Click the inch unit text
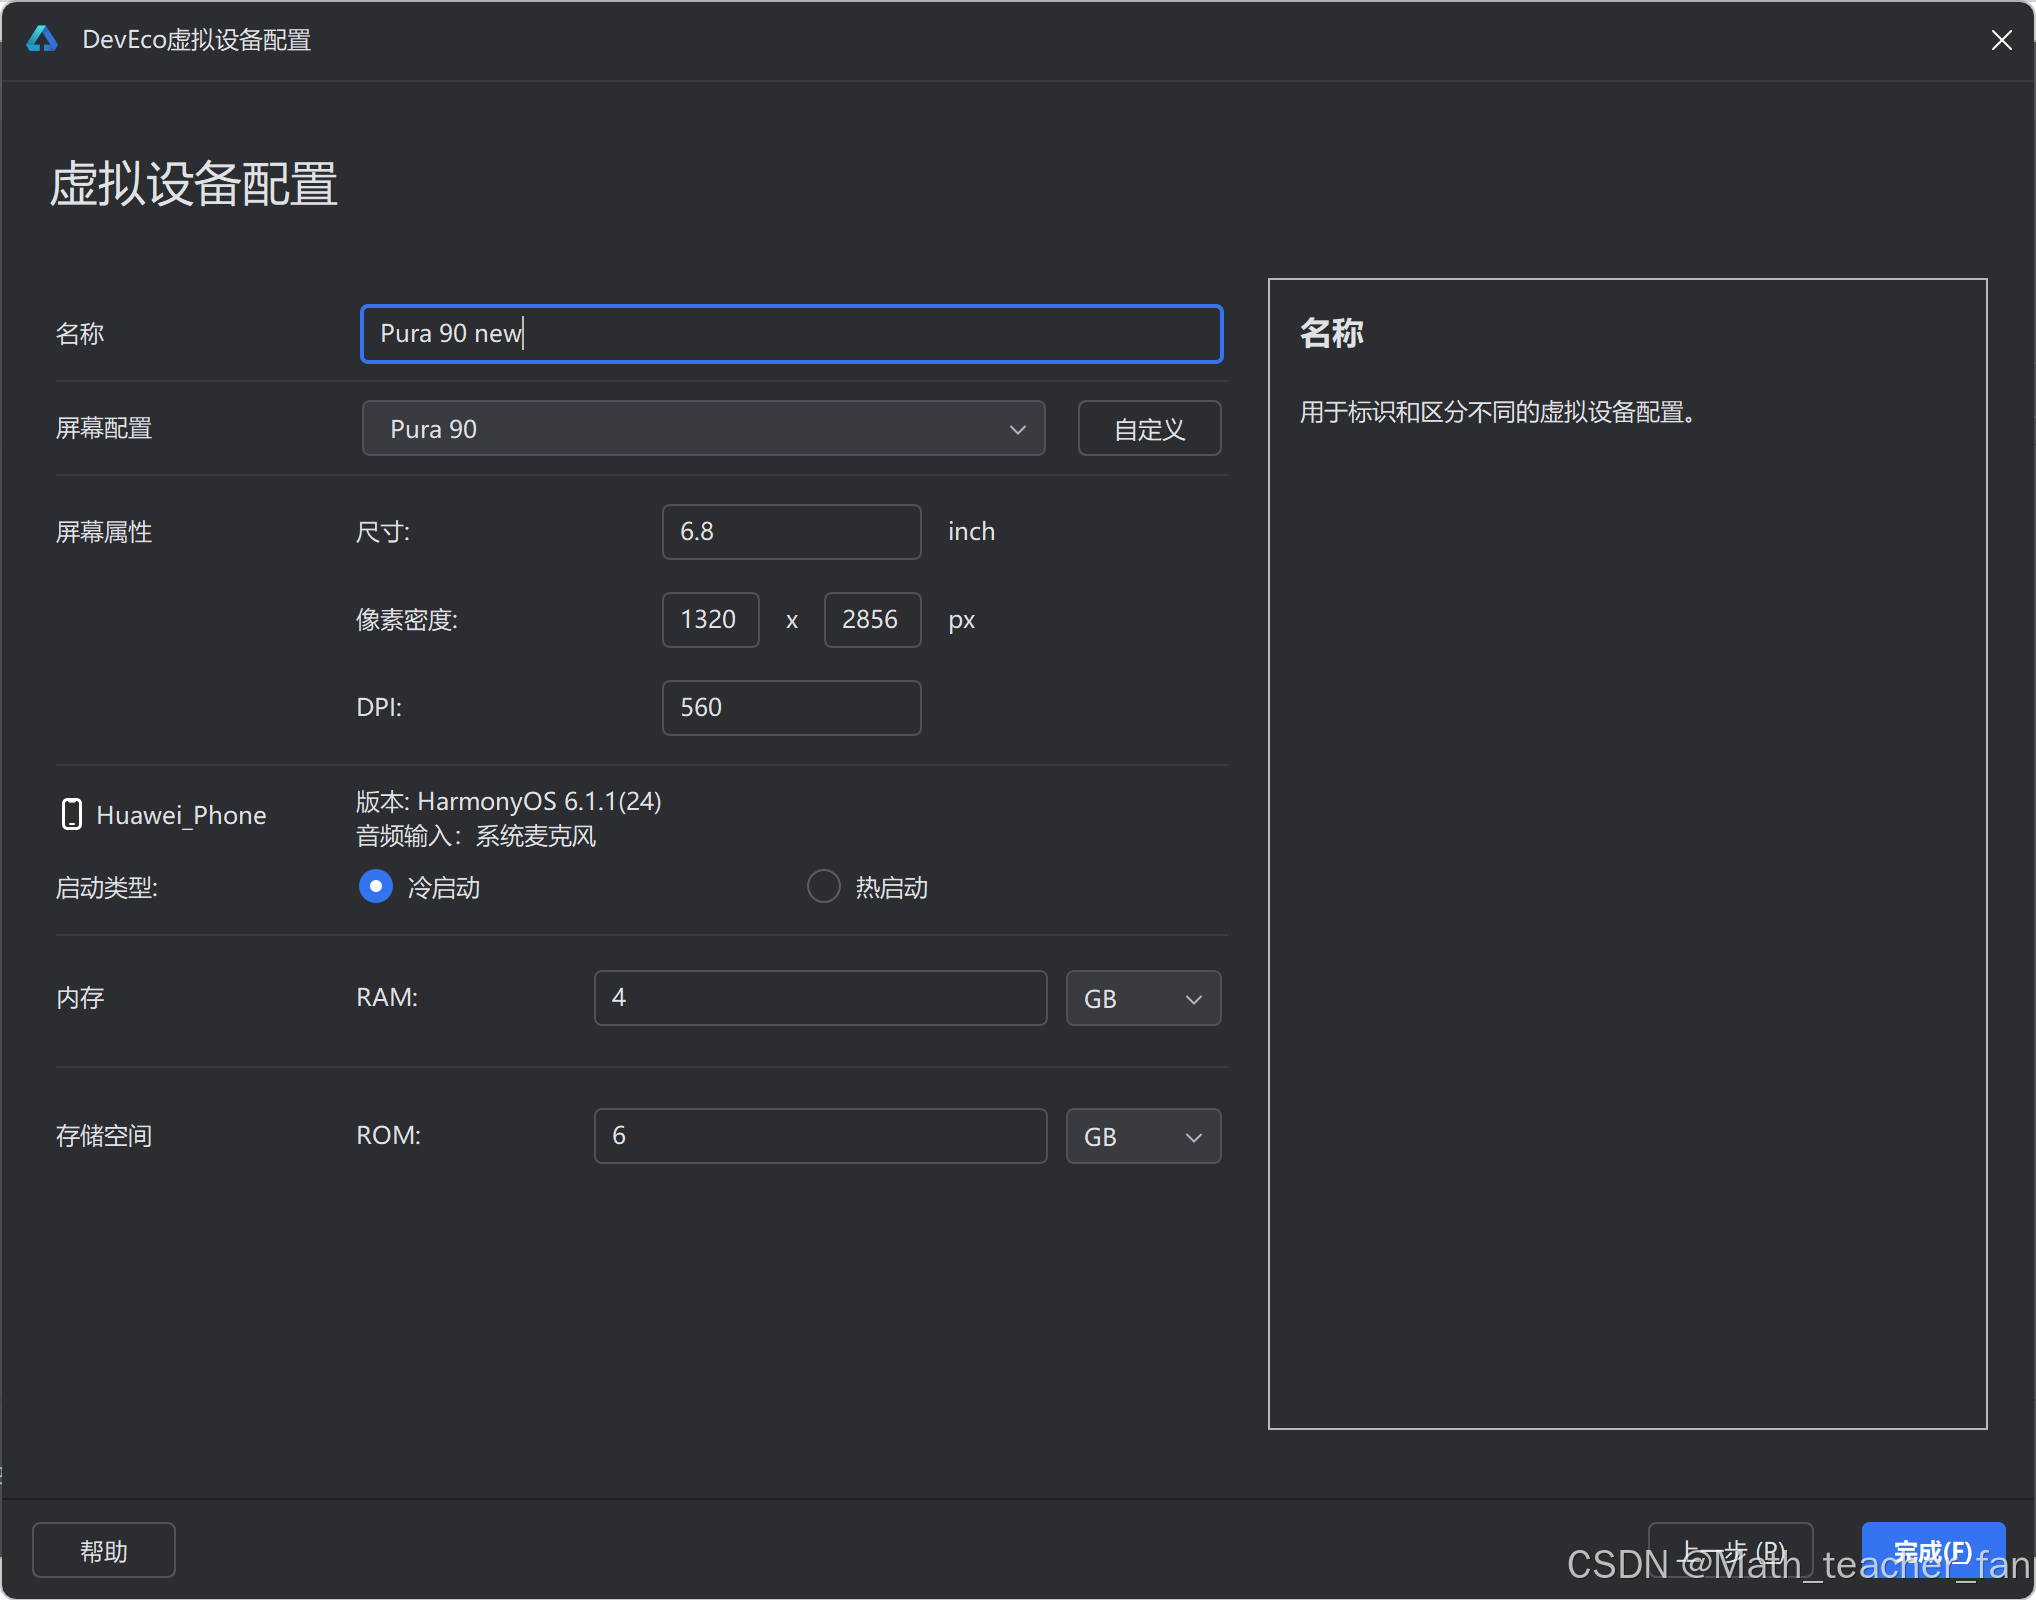The width and height of the screenshot is (2036, 1600). 971,531
